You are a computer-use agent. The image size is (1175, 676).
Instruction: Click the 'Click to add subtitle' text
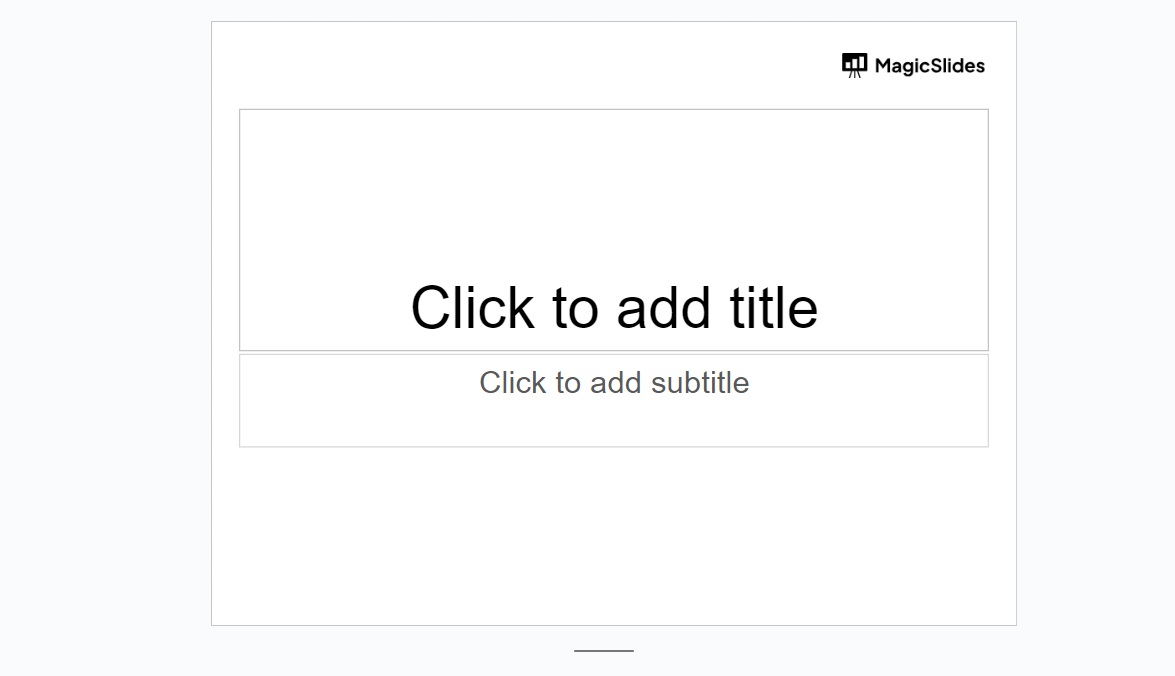click(x=614, y=383)
